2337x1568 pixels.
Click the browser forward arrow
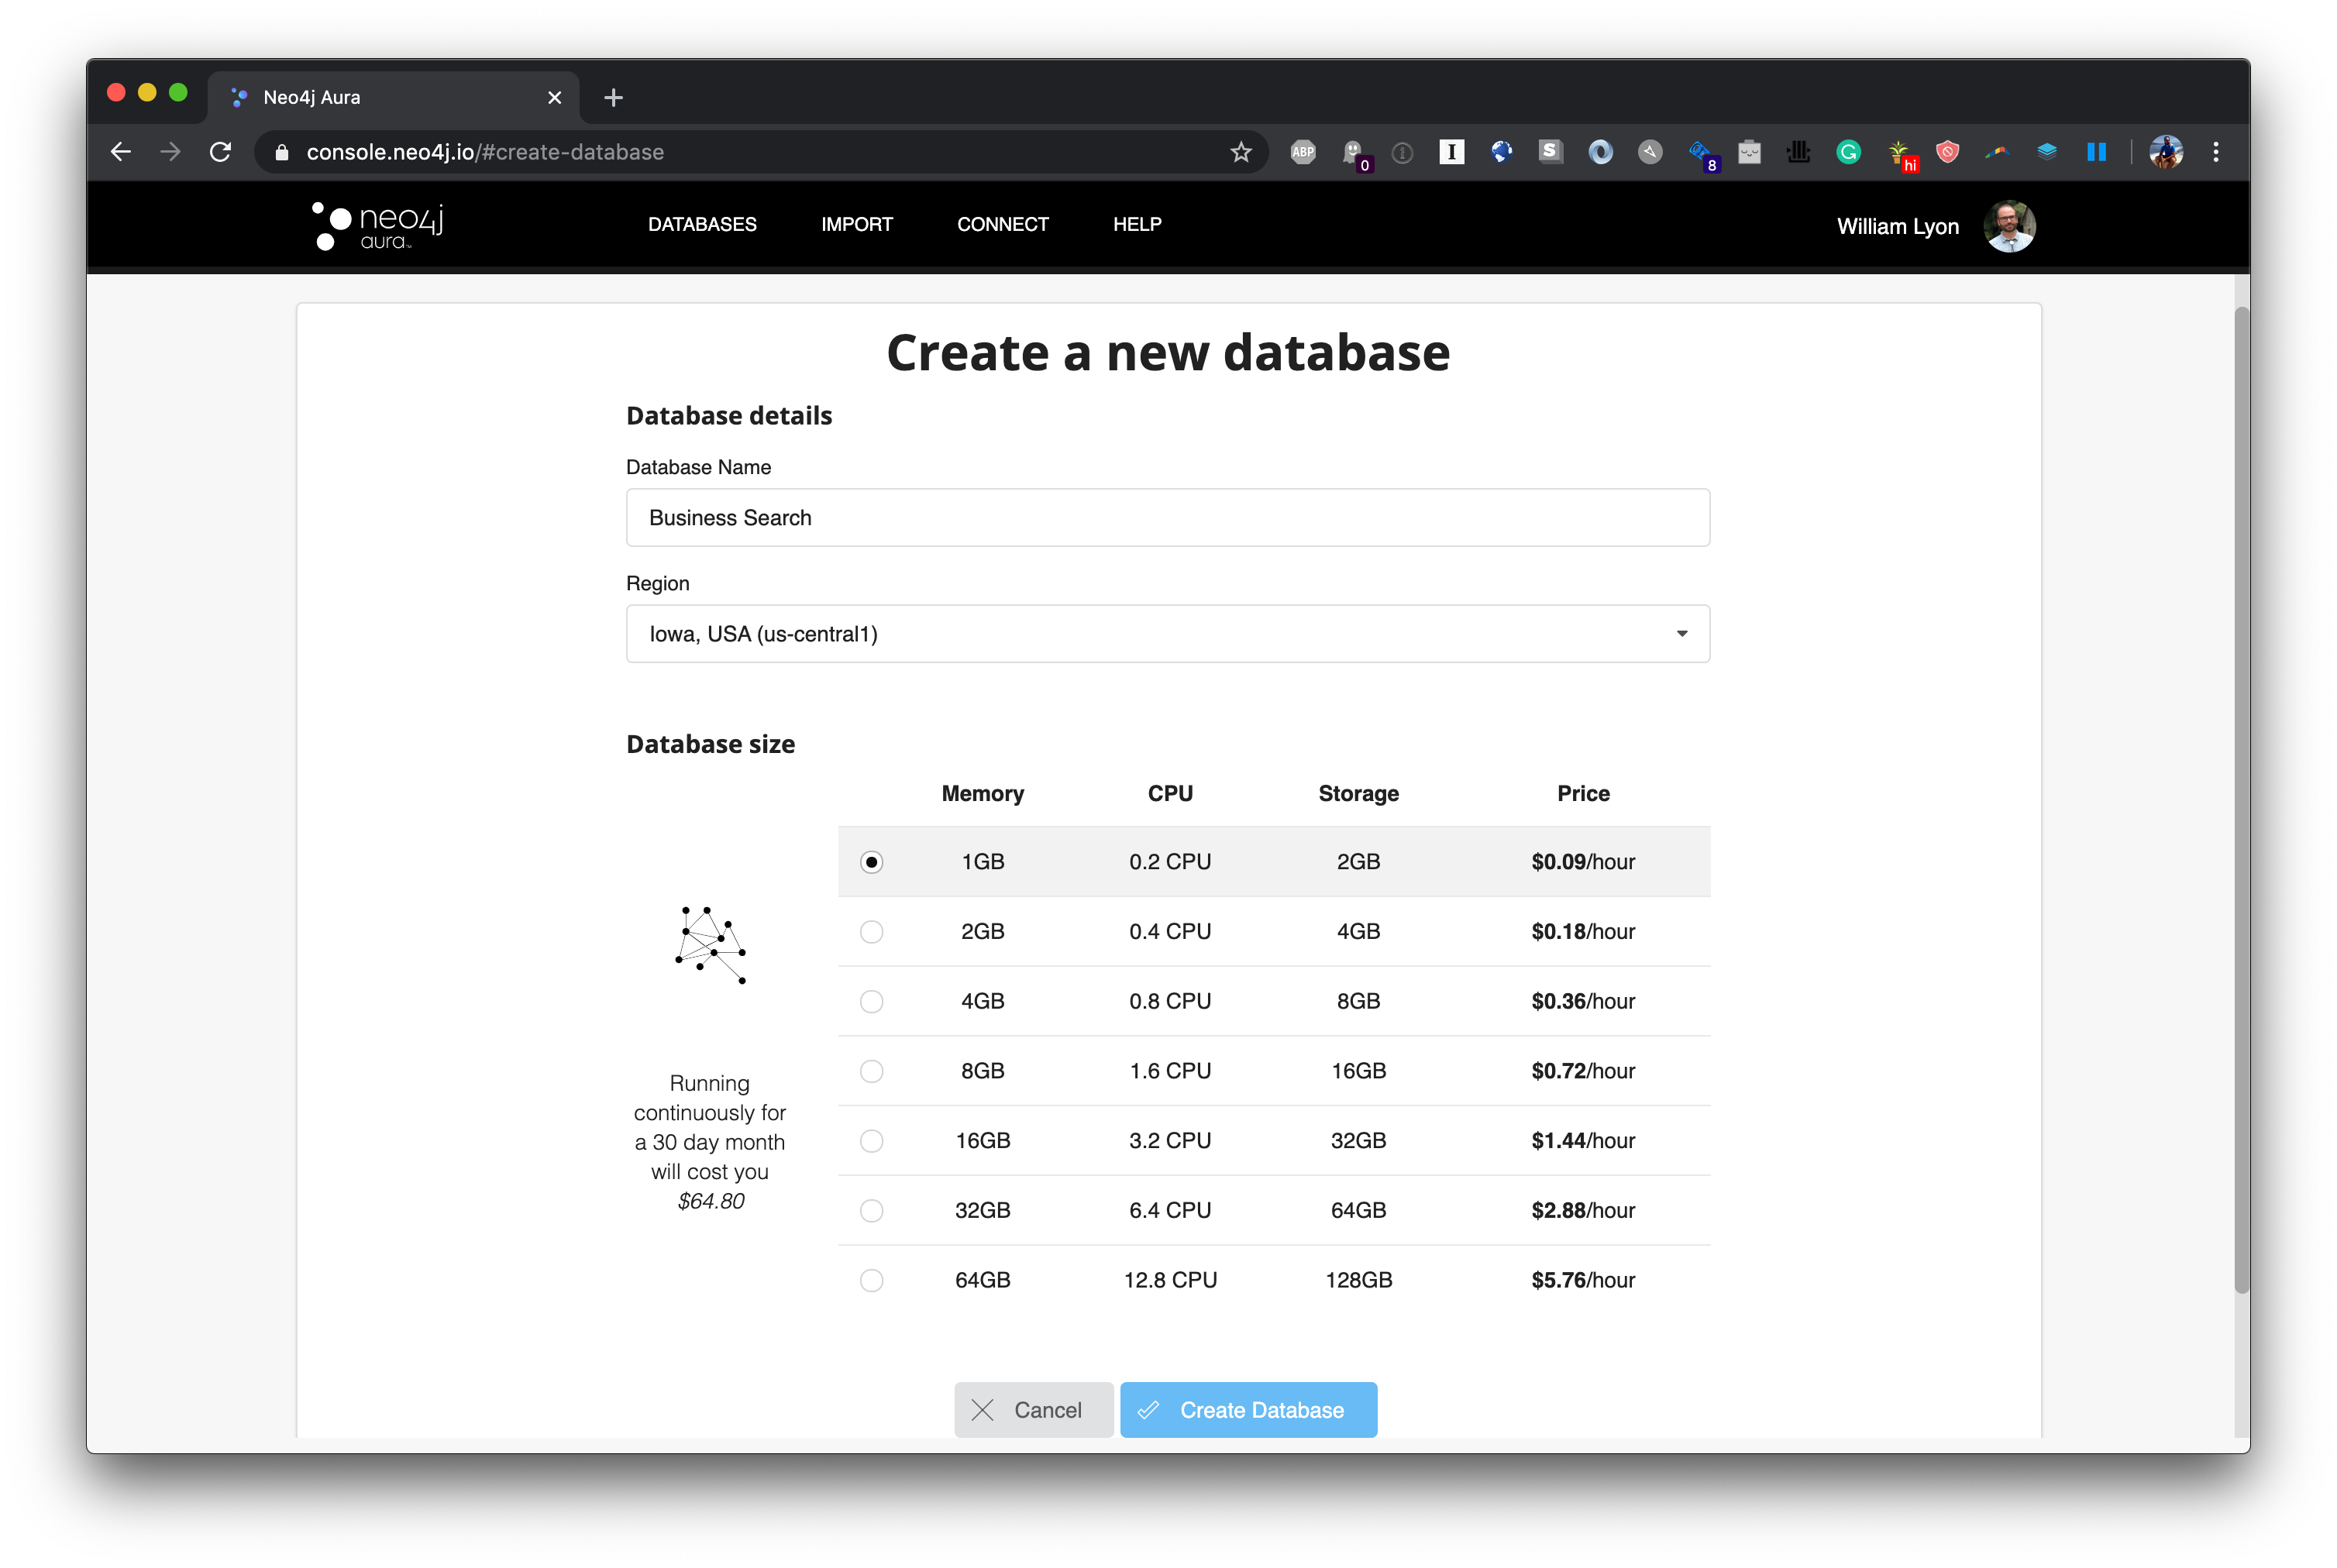pos(171,152)
